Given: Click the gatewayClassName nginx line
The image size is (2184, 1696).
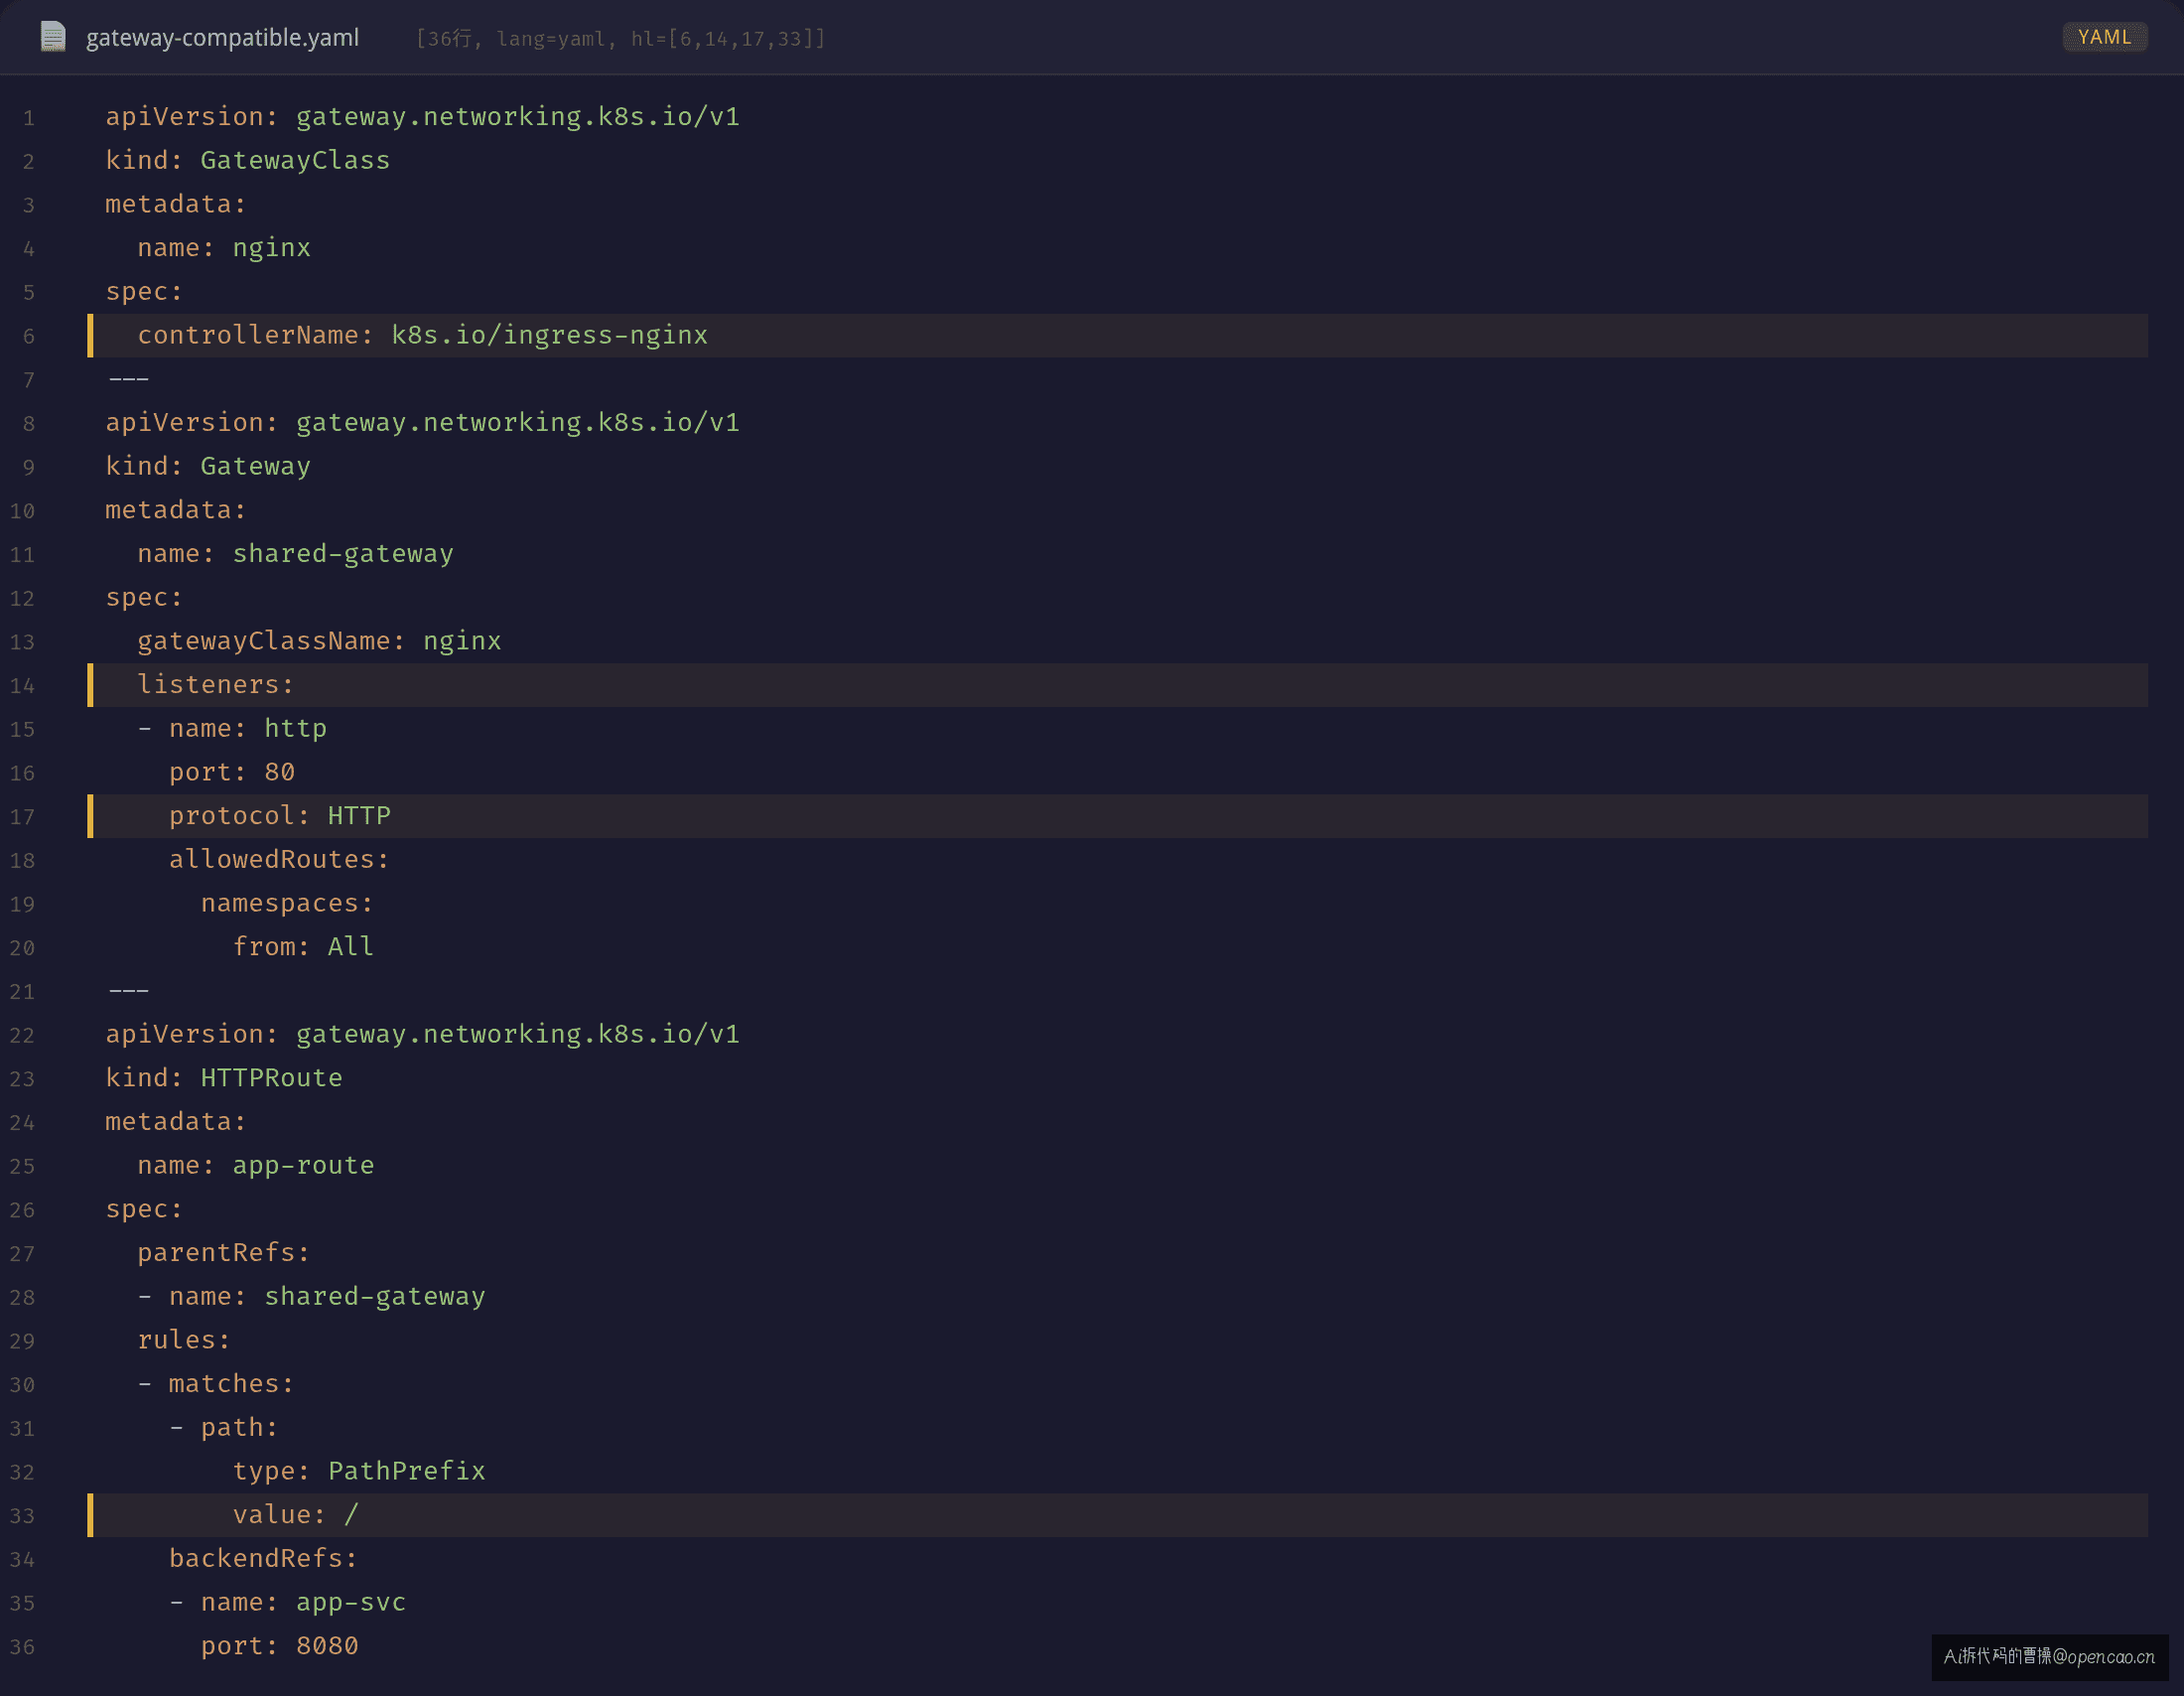Looking at the screenshot, I should (319, 641).
